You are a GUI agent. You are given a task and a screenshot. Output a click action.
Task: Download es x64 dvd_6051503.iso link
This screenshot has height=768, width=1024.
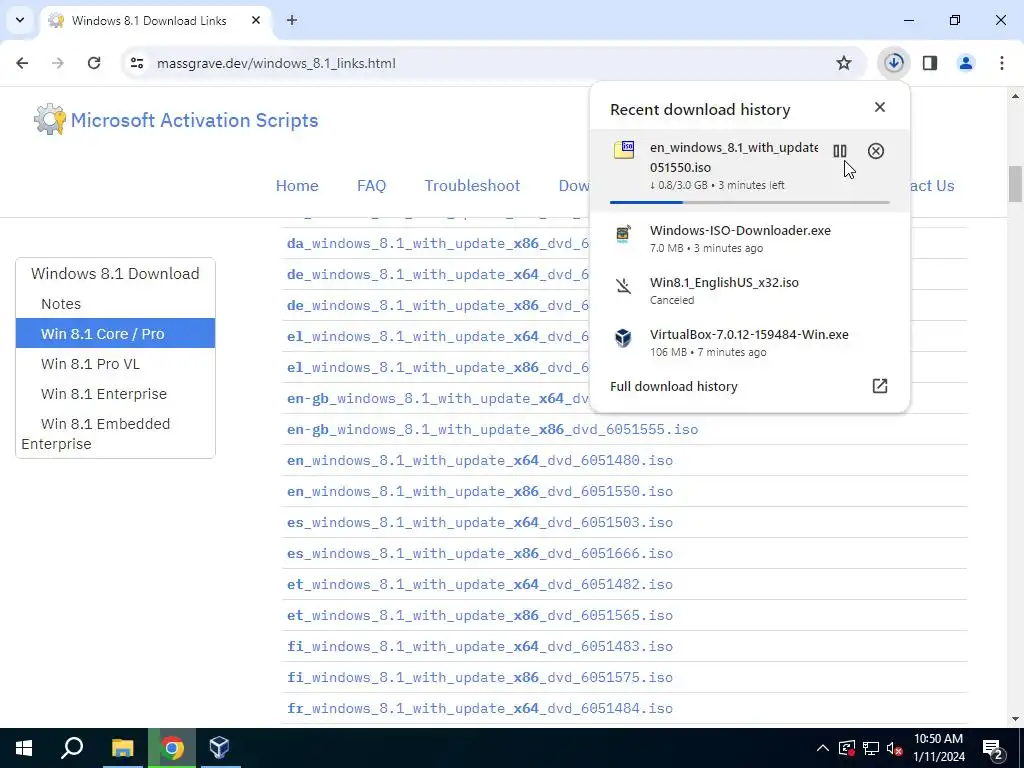(480, 522)
